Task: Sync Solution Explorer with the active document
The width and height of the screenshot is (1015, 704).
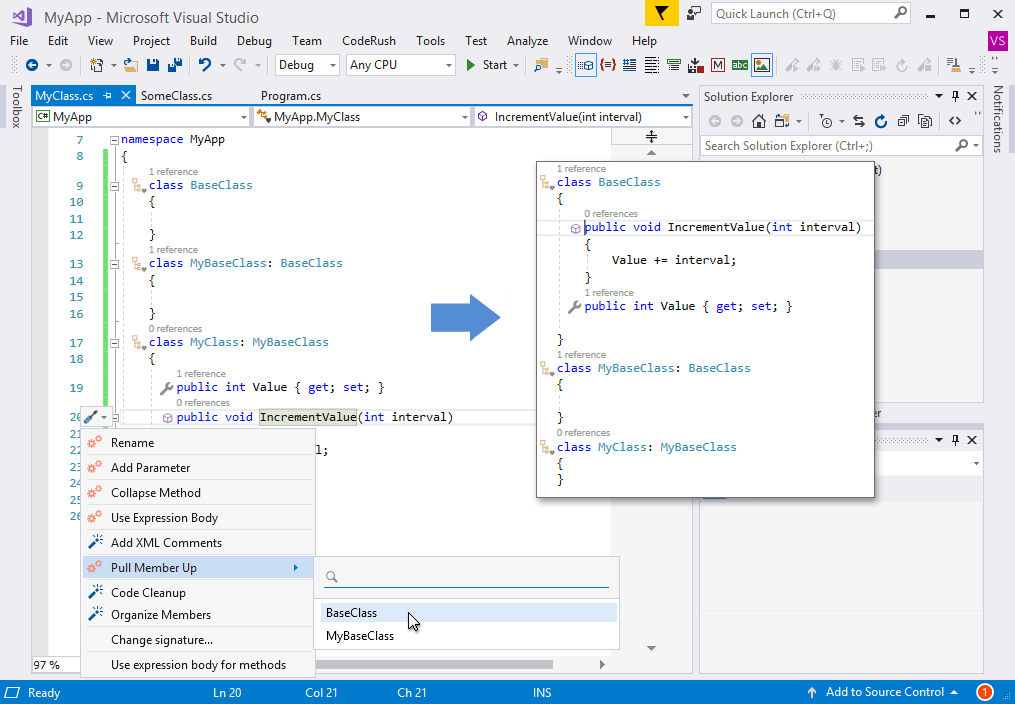Action: 858,120
